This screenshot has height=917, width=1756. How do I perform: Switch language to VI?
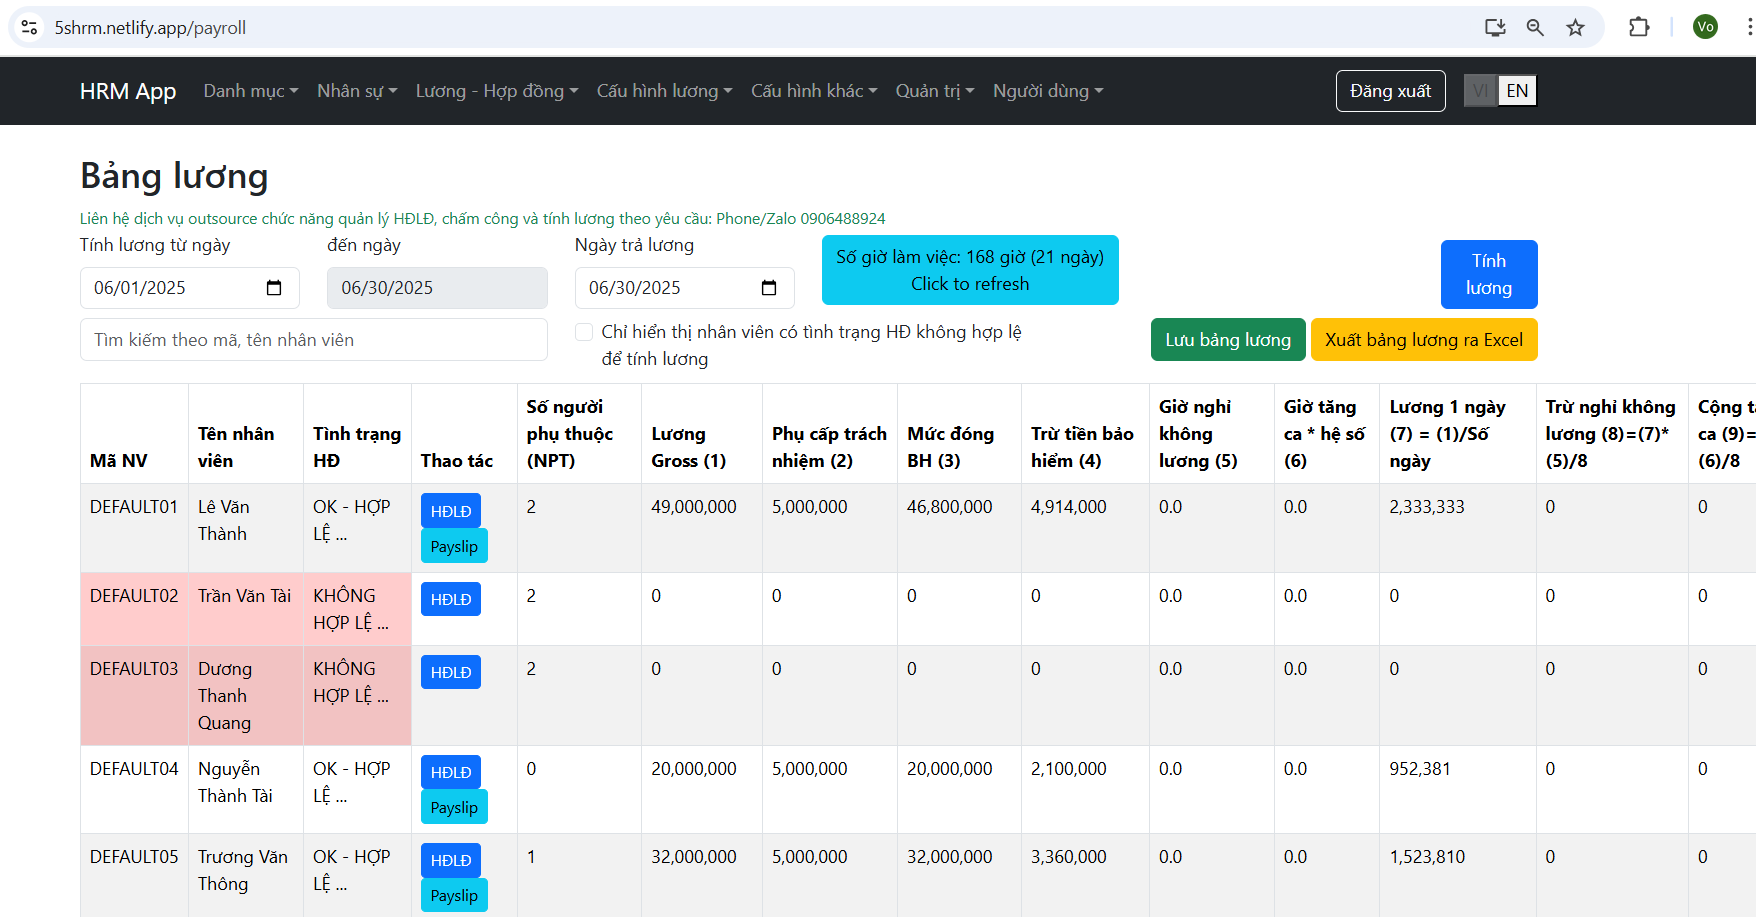(1480, 91)
